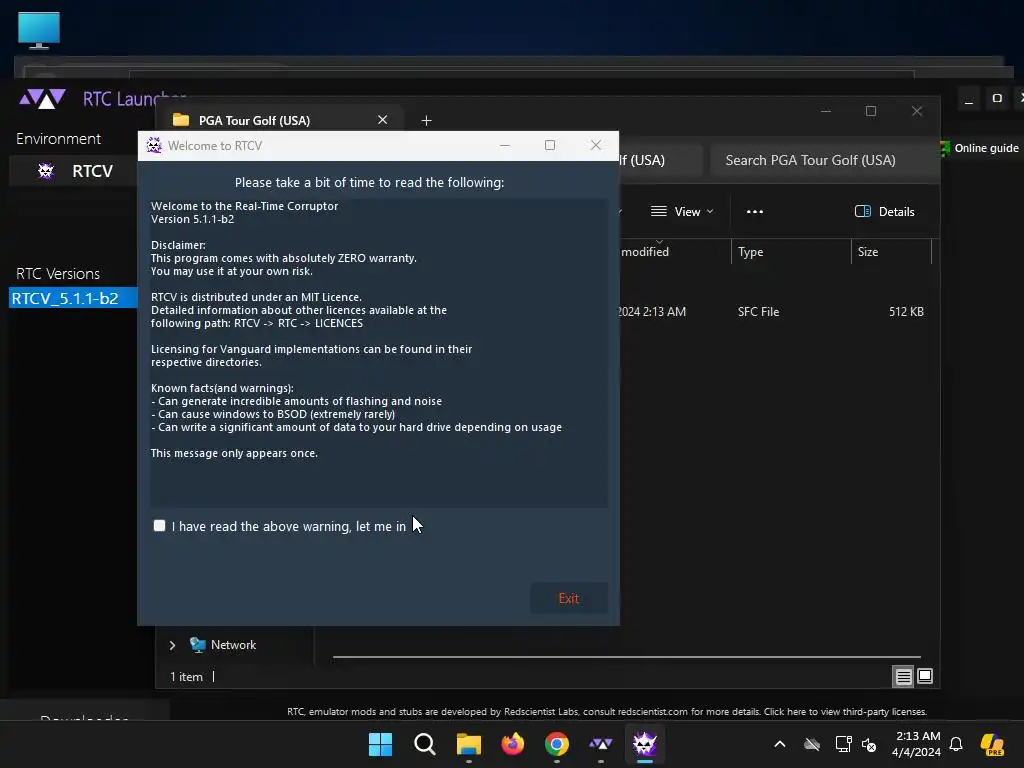1024x768 pixels.
Task: Open muted volume tray icon
Action: (x=869, y=744)
